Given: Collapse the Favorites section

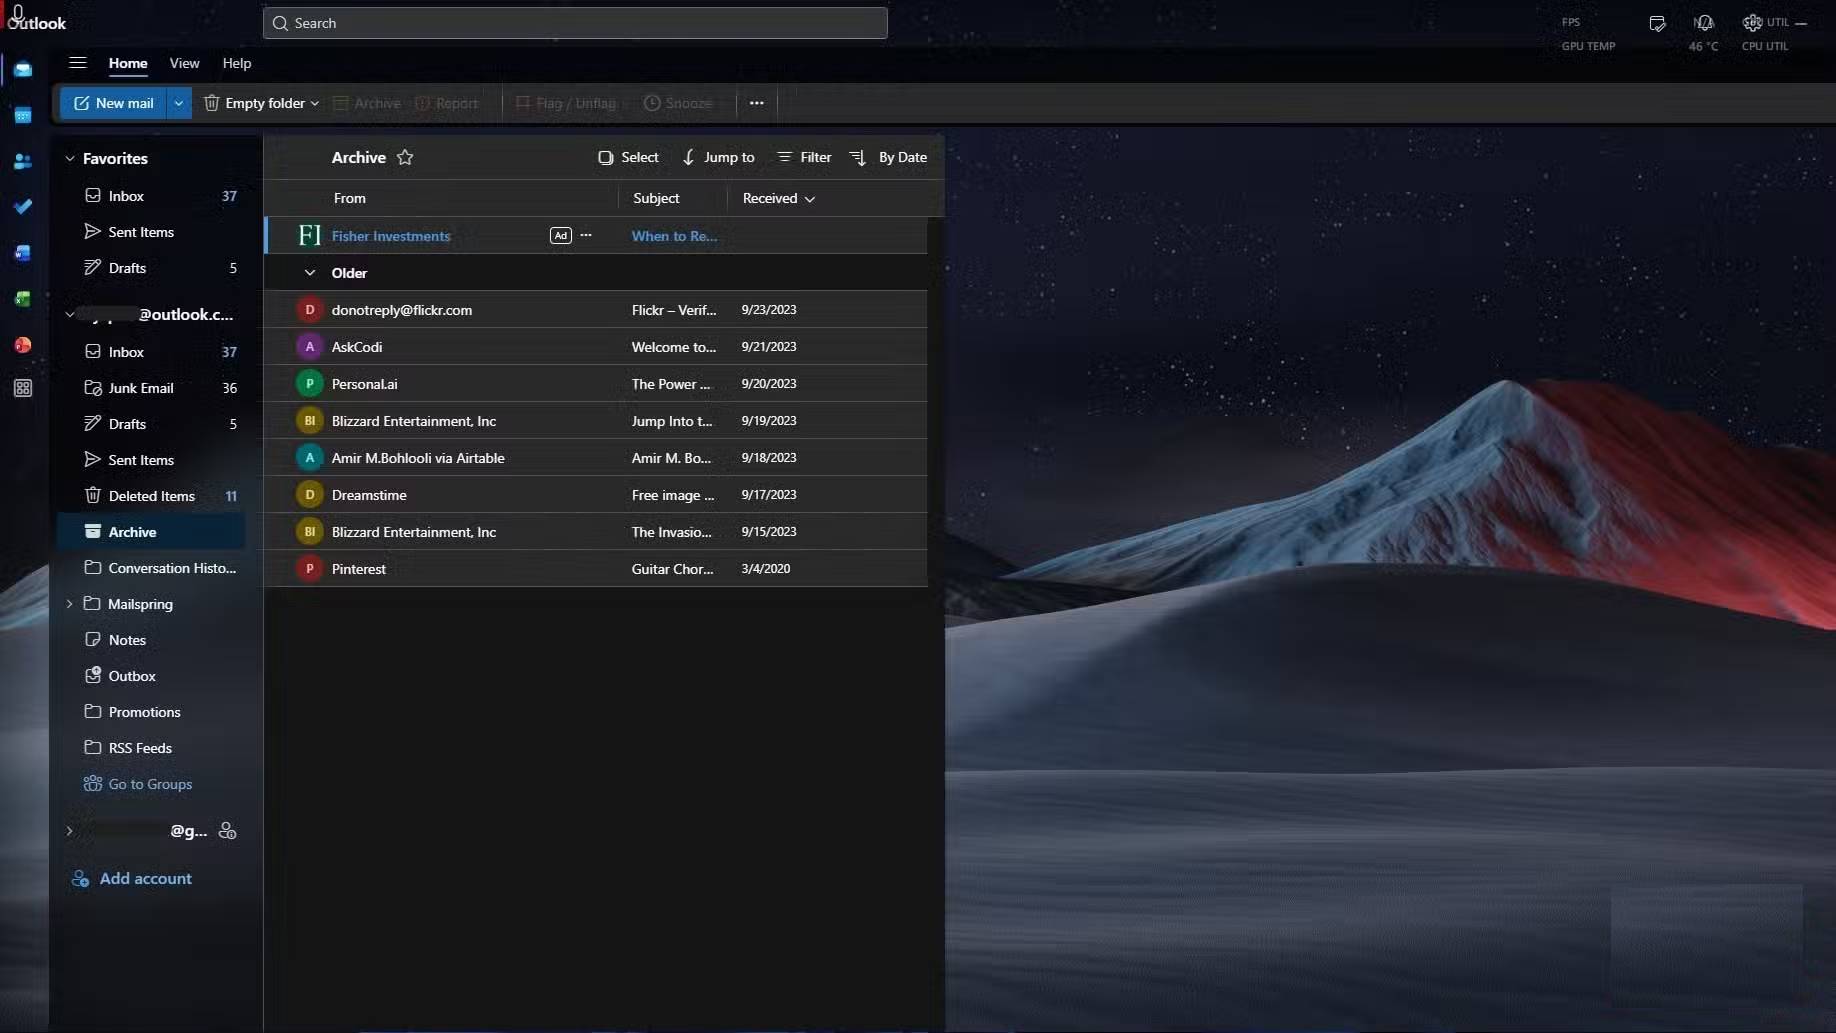Looking at the screenshot, I should [x=70, y=159].
